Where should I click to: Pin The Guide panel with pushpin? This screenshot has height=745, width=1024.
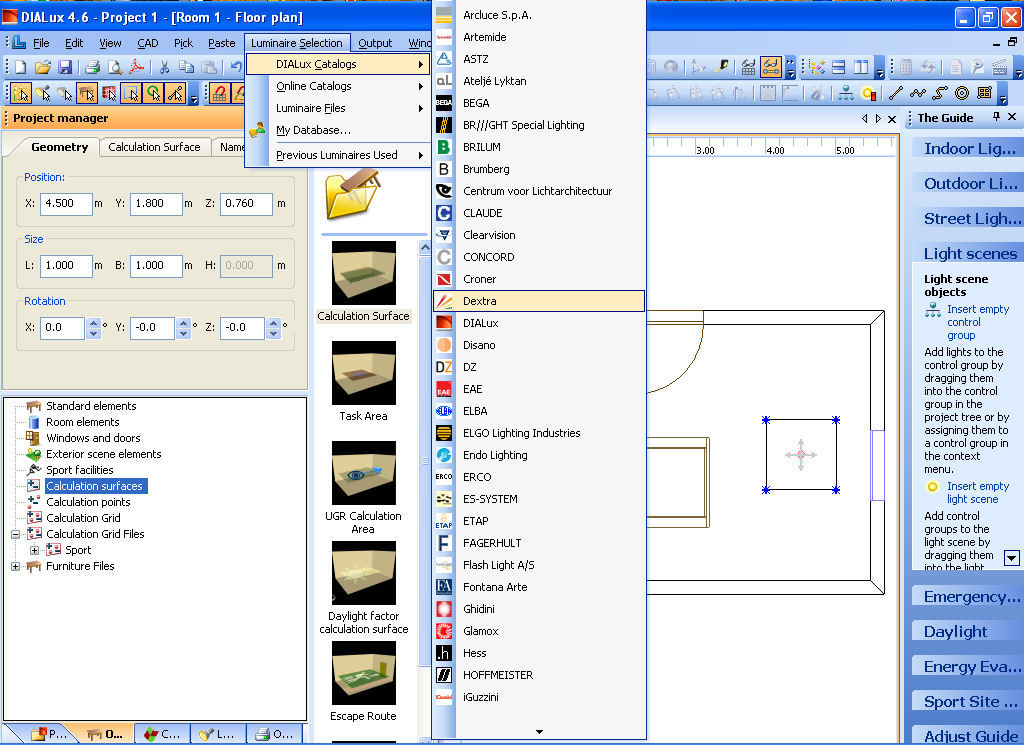click(x=996, y=118)
